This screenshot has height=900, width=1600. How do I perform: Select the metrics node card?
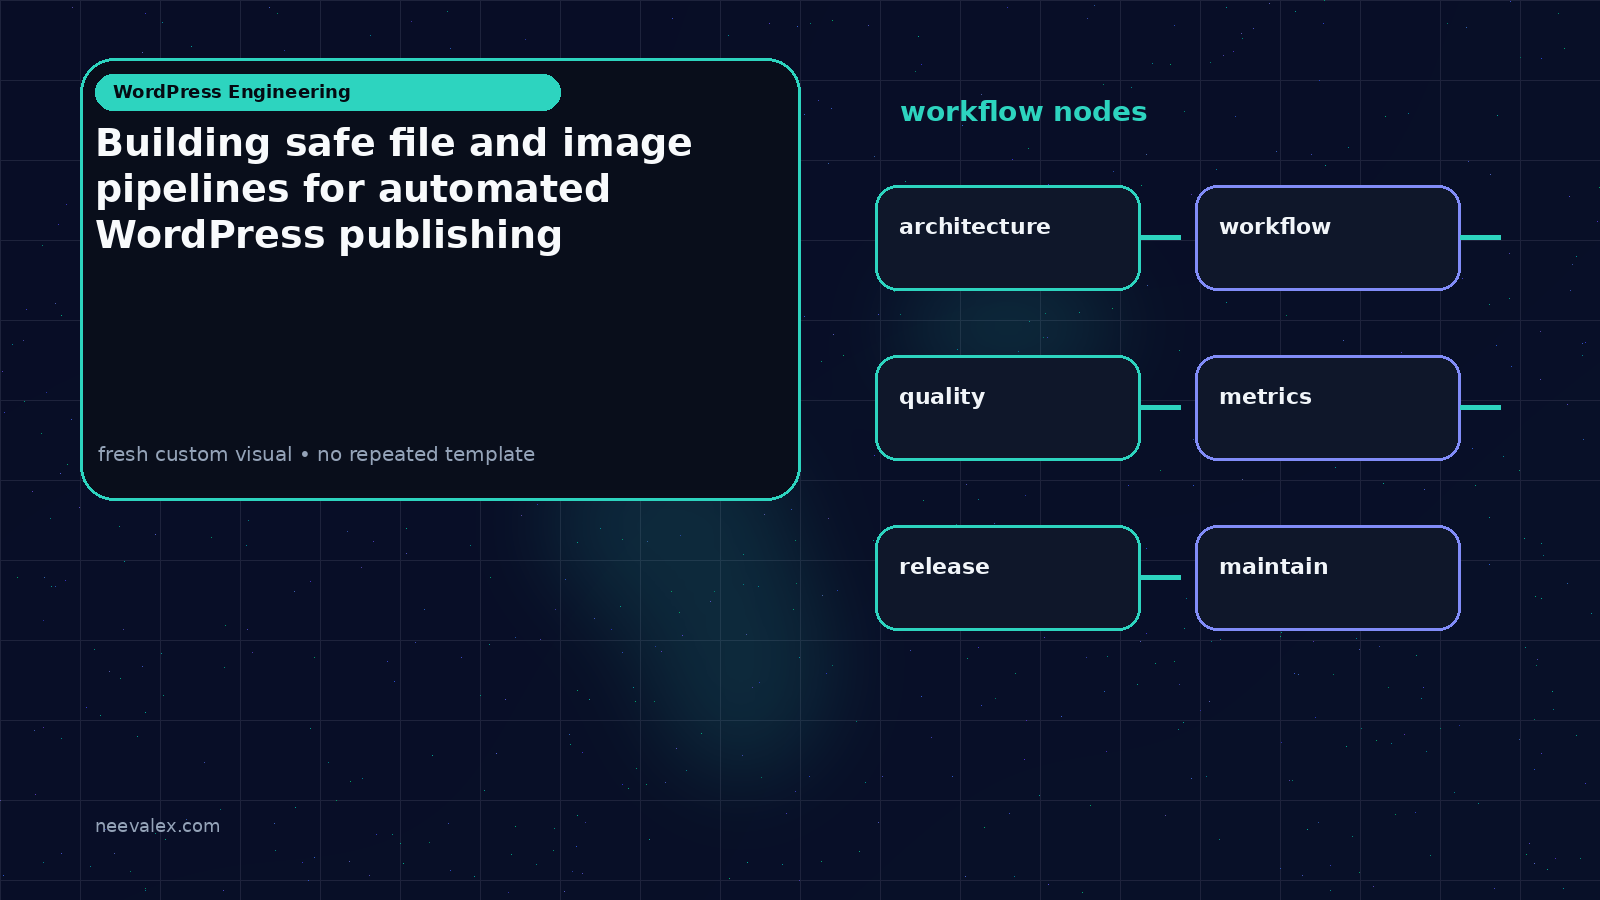[x=1328, y=408]
